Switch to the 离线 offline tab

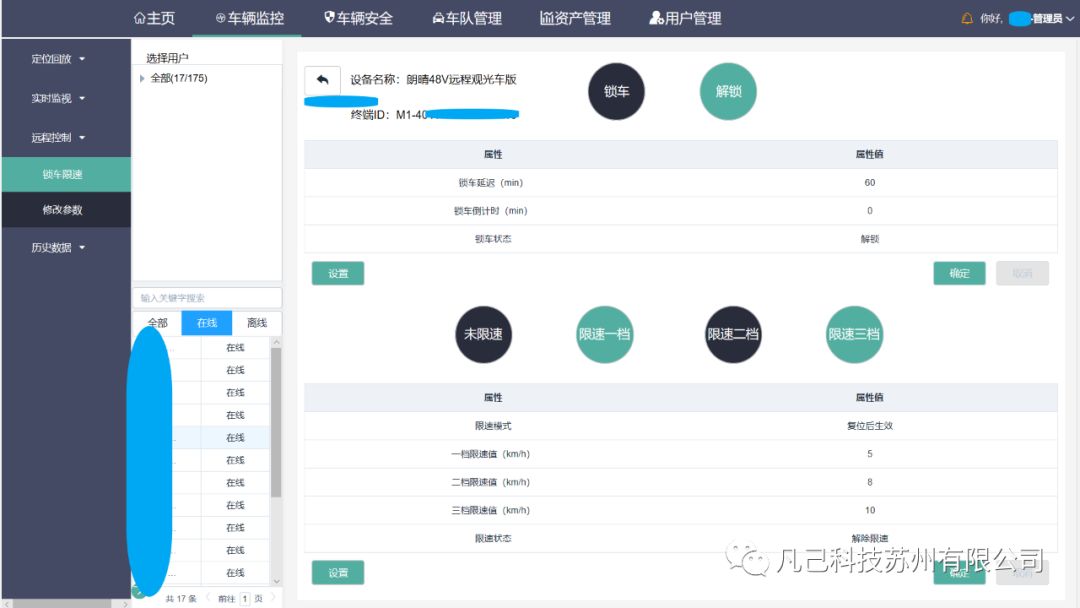click(x=257, y=323)
